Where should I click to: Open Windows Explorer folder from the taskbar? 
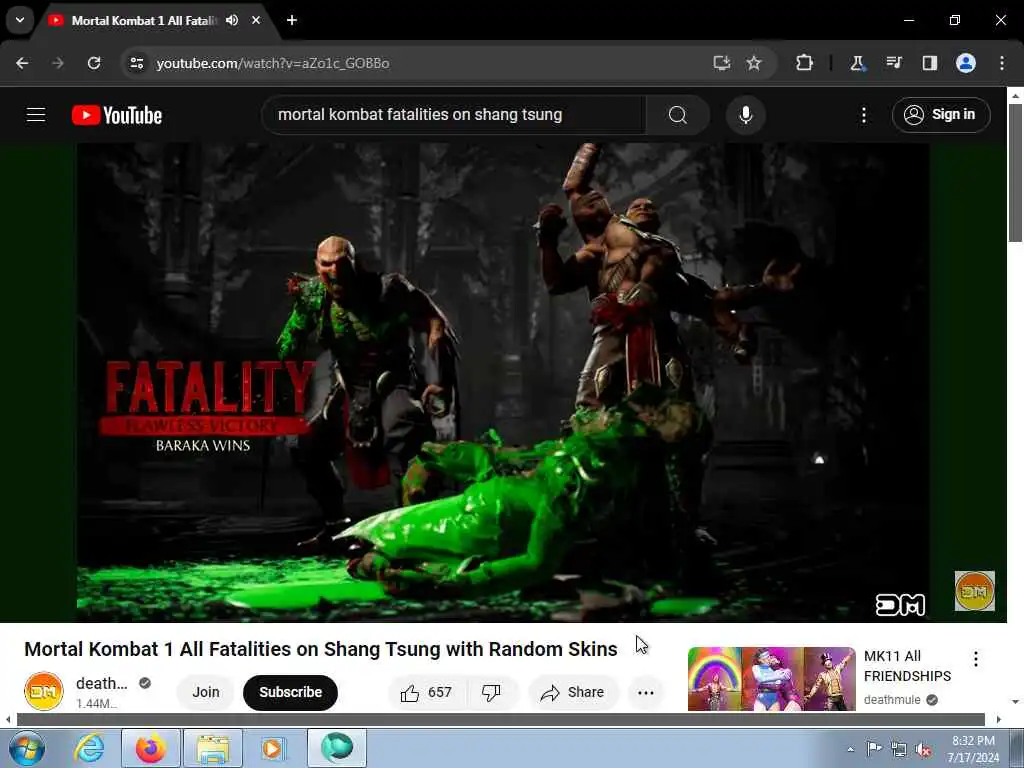coord(212,748)
